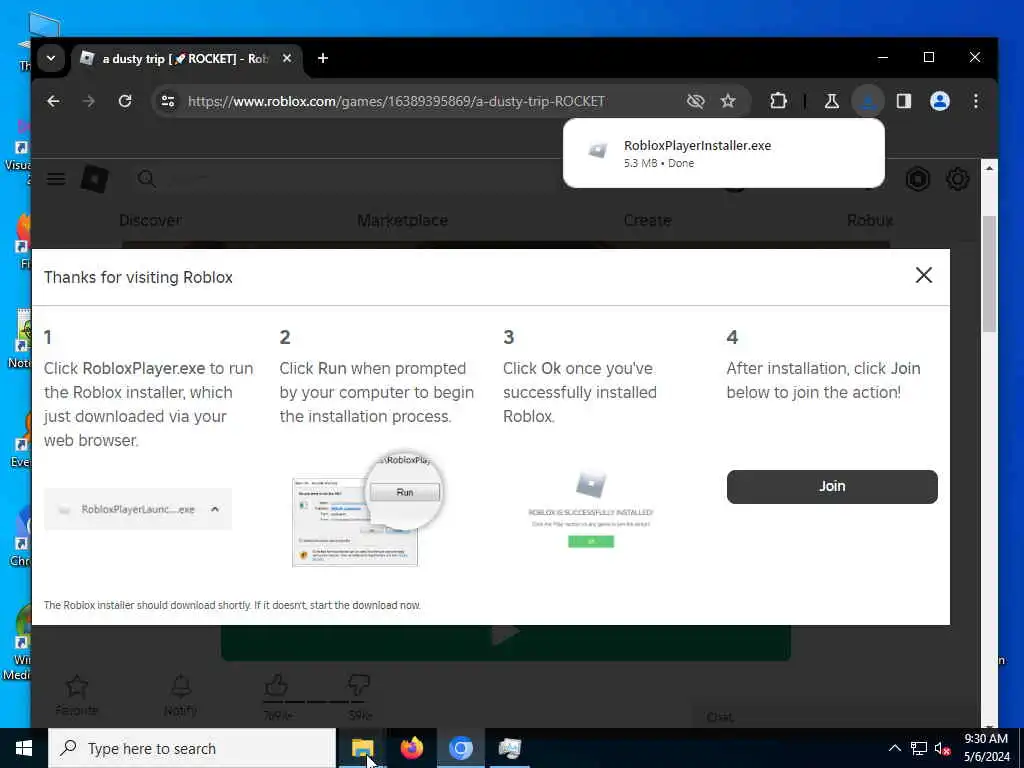Open Roblox settings gear
Image resolution: width=1024 pixels, height=768 pixels.
[x=957, y=179]
